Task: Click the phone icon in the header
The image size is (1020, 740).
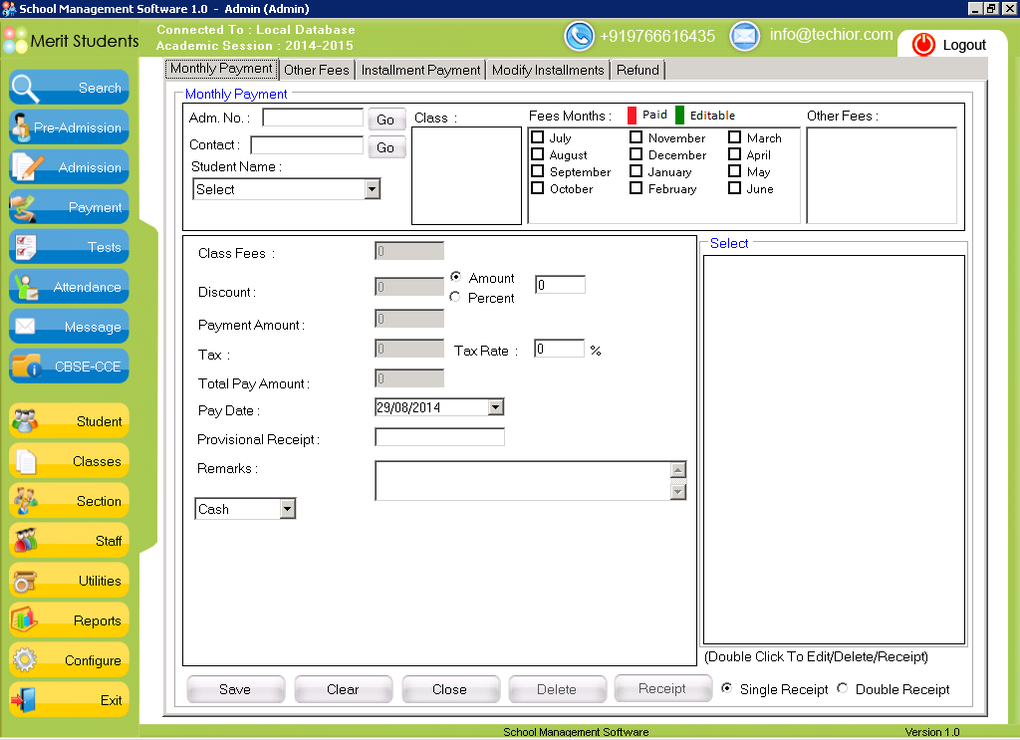Action: [579, 36]
